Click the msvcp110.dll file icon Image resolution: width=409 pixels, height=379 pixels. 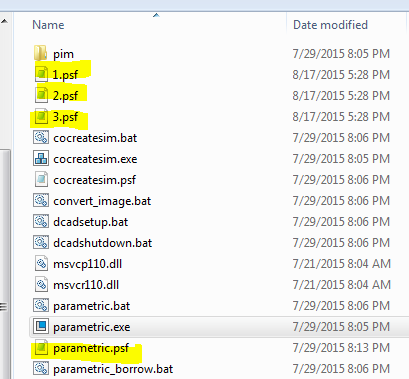tap(41, 264)
